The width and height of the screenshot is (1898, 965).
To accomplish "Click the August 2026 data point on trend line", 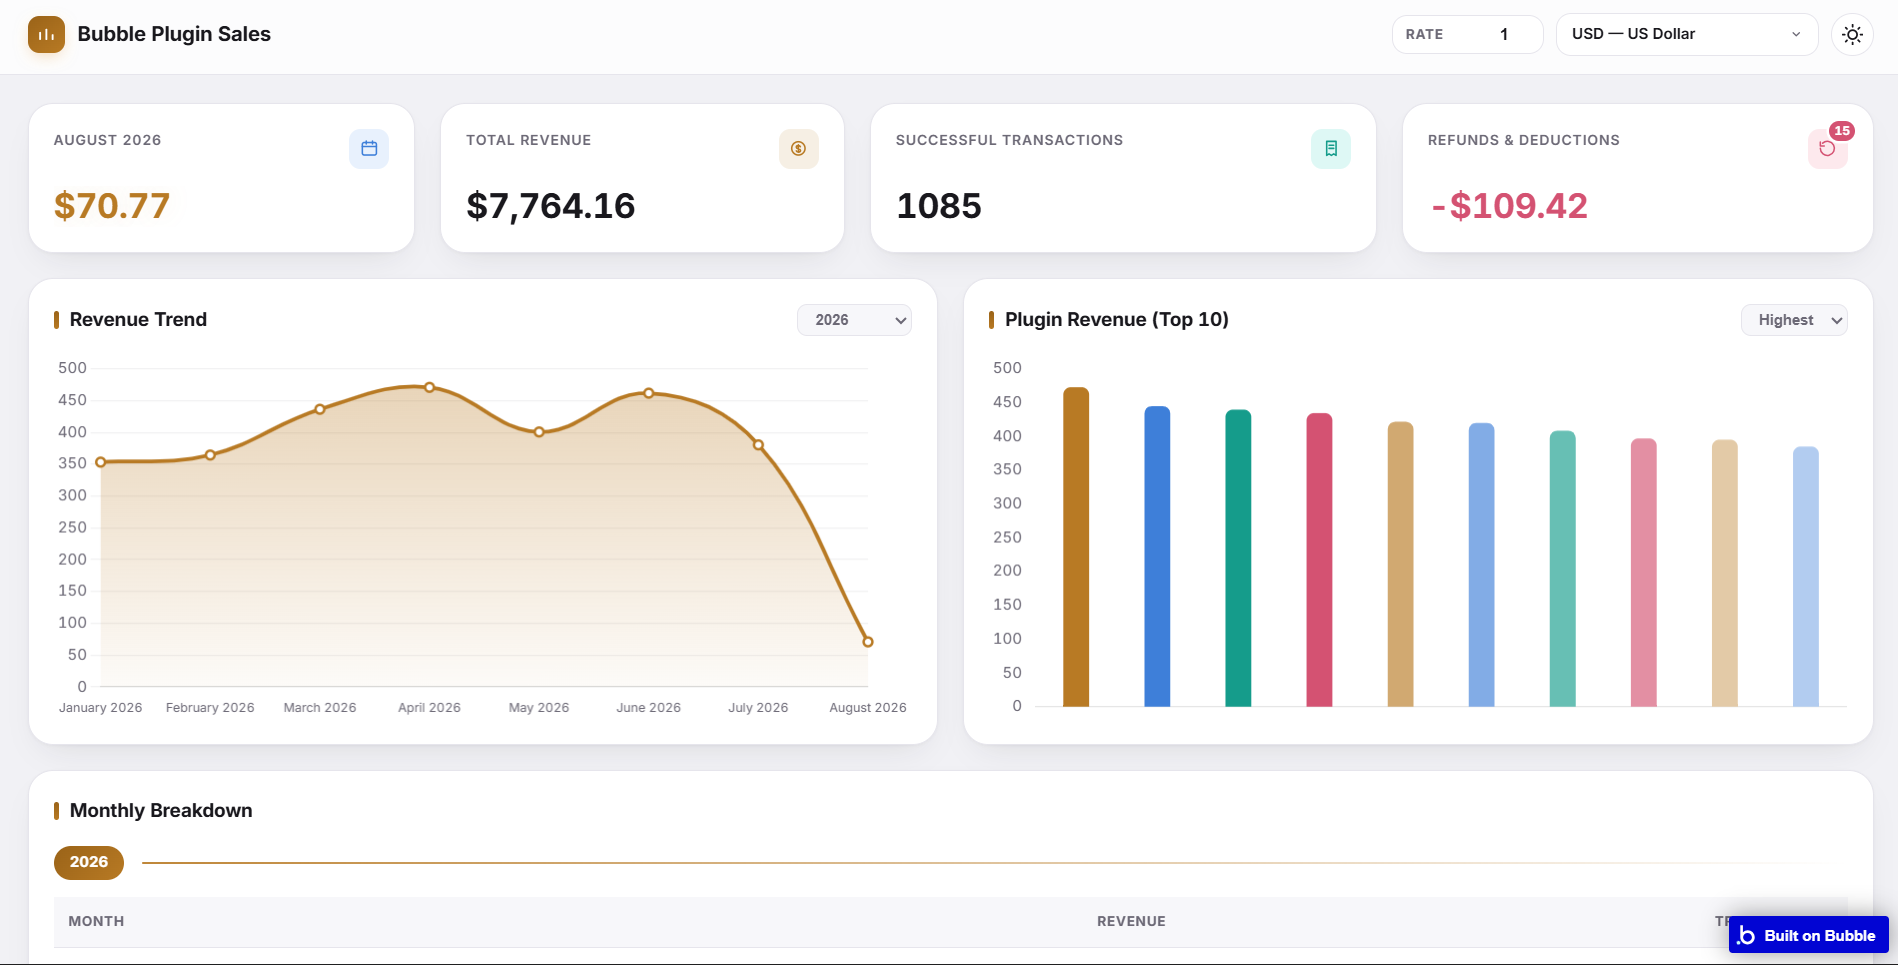I will 868,642.
